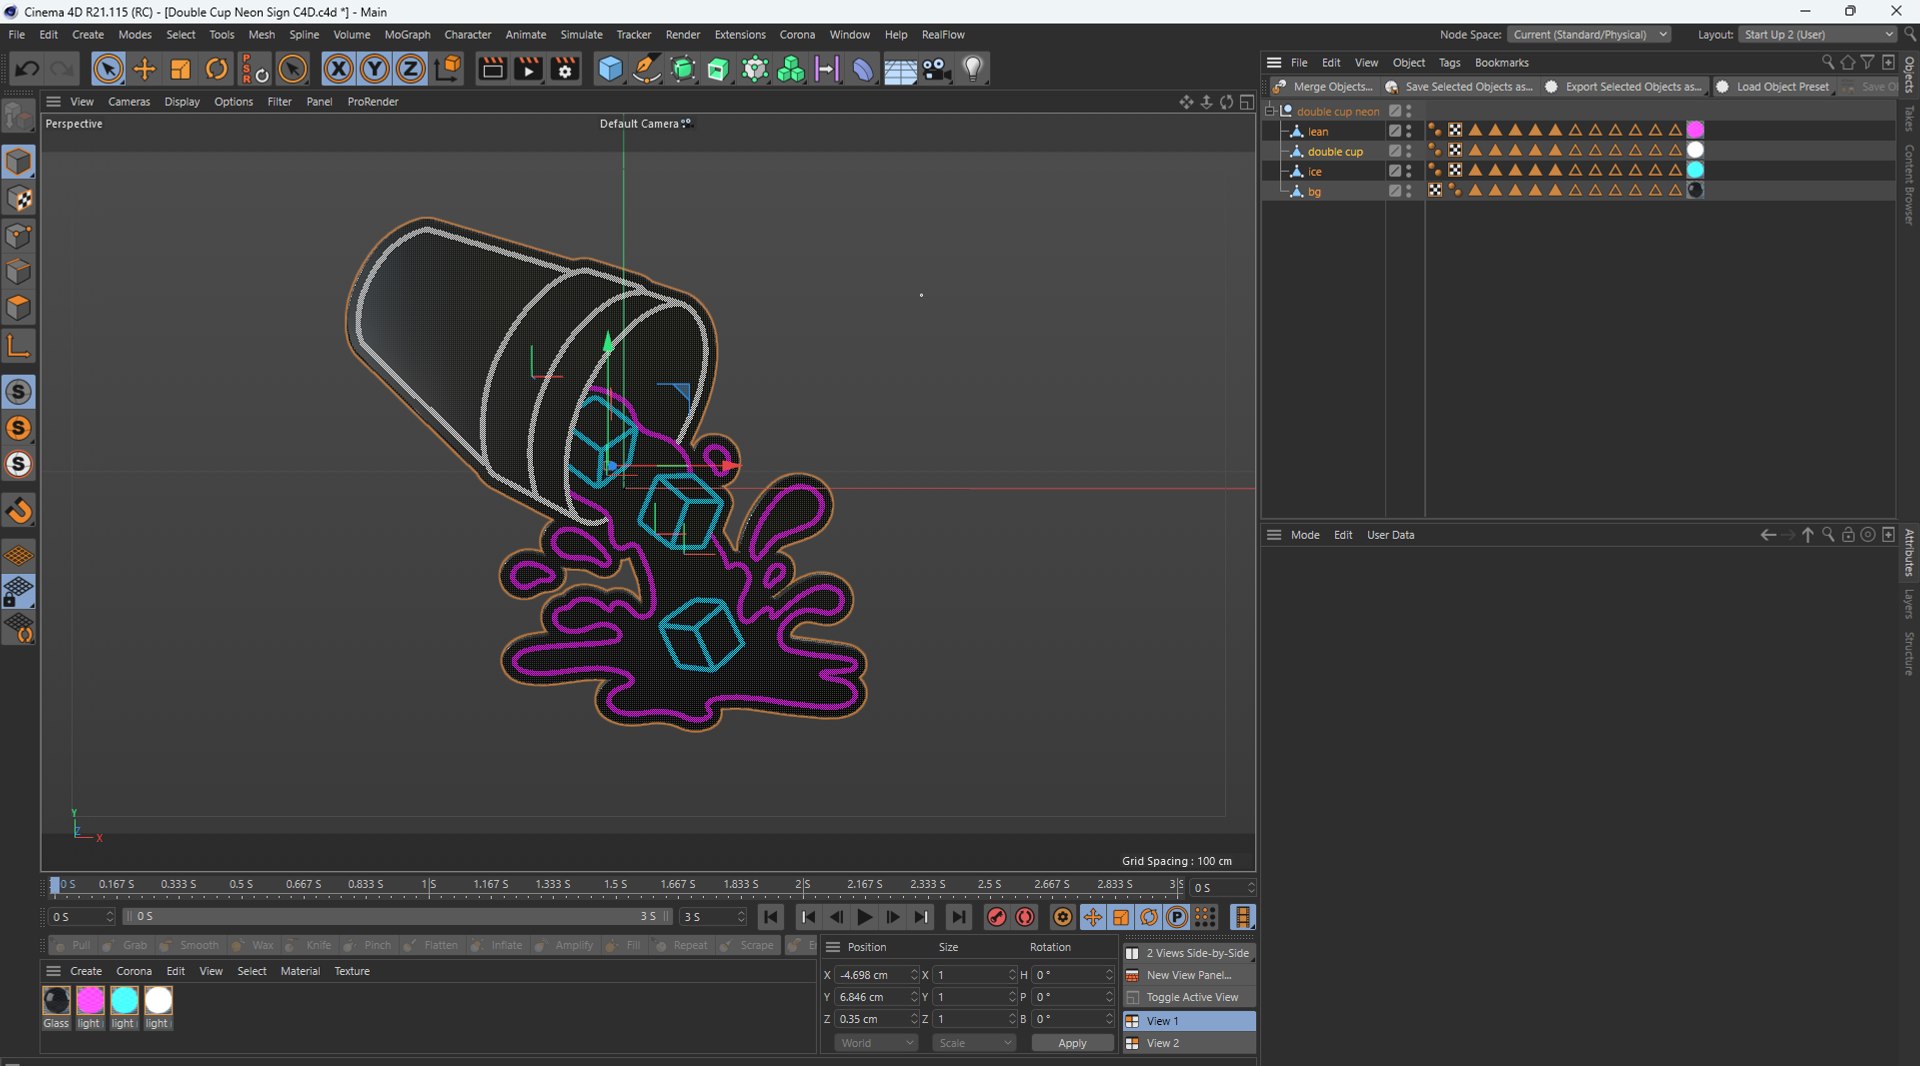Open the 2 Views Side-by-Side dropdown
The width and height of the screenshot is (1920, 1066).
pos(1189,953)
